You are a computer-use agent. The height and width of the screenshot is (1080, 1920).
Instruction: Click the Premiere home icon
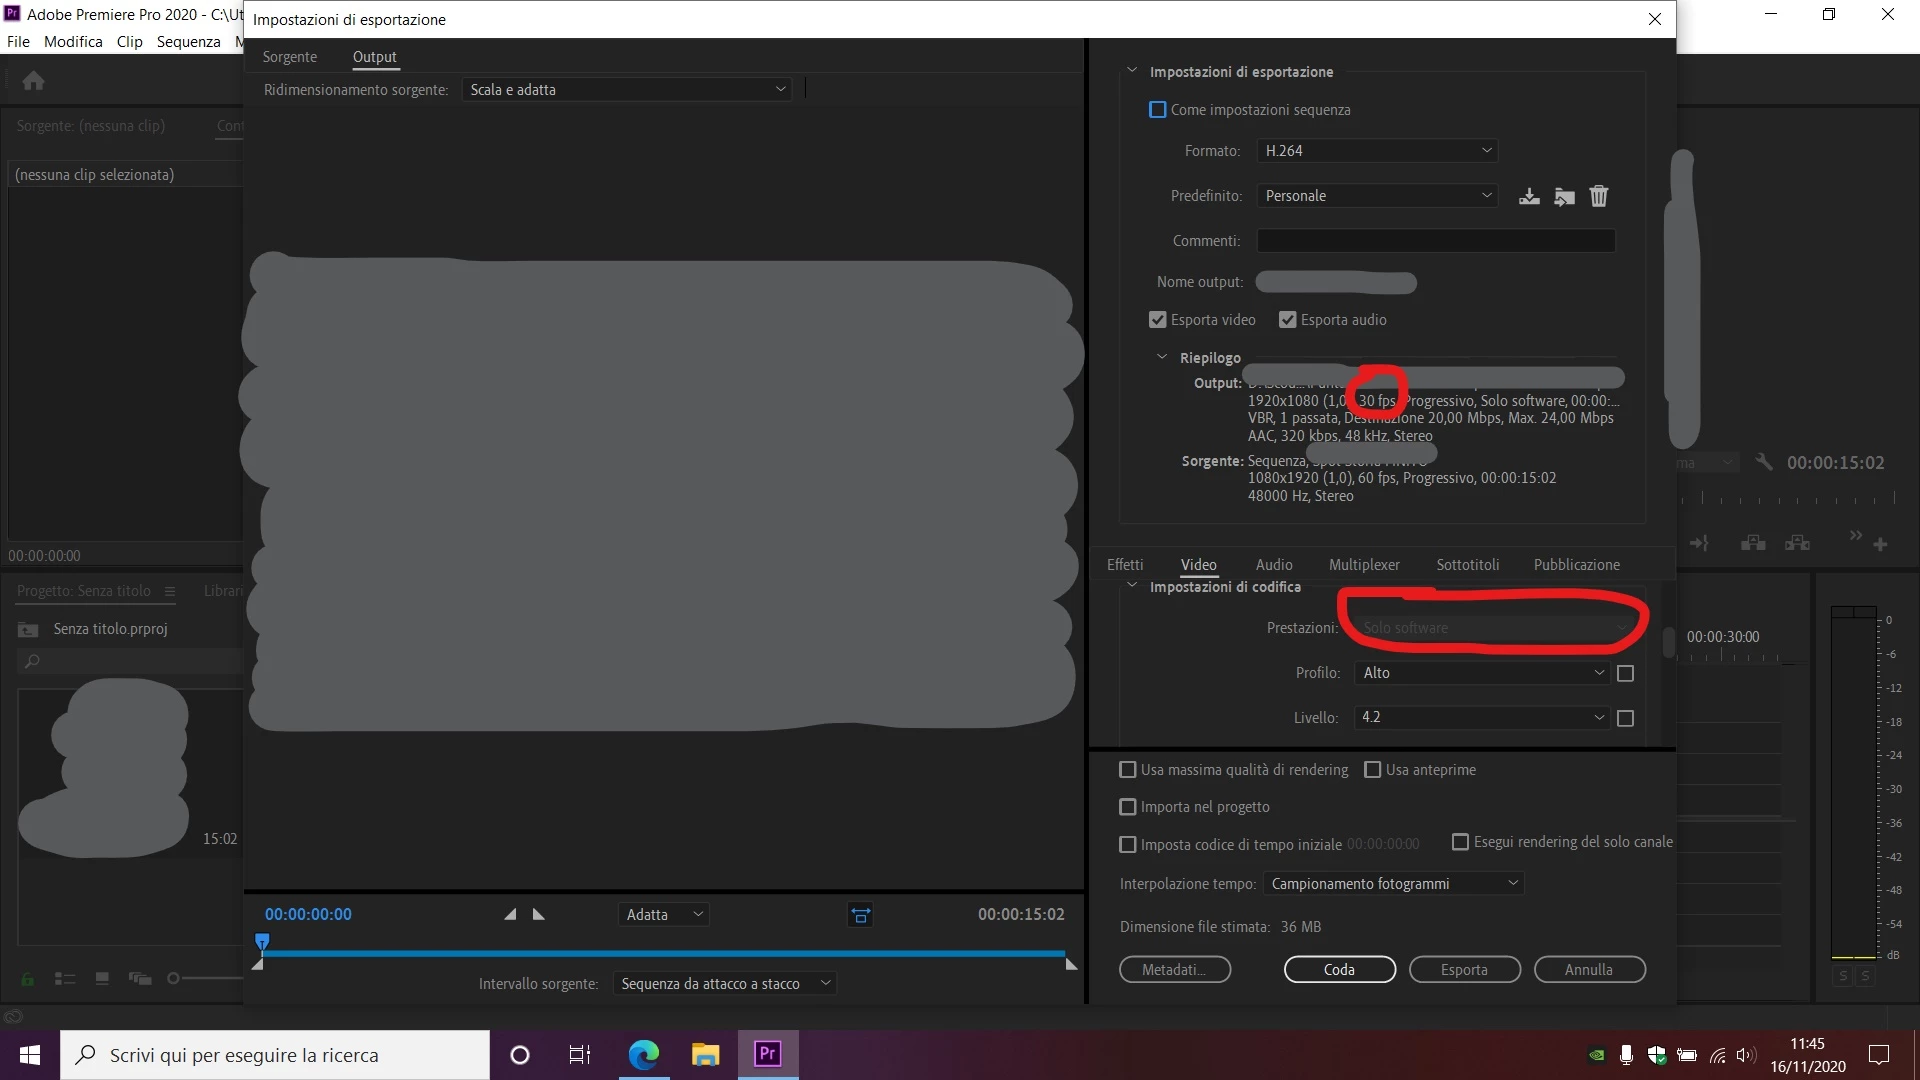click(33, 81)
